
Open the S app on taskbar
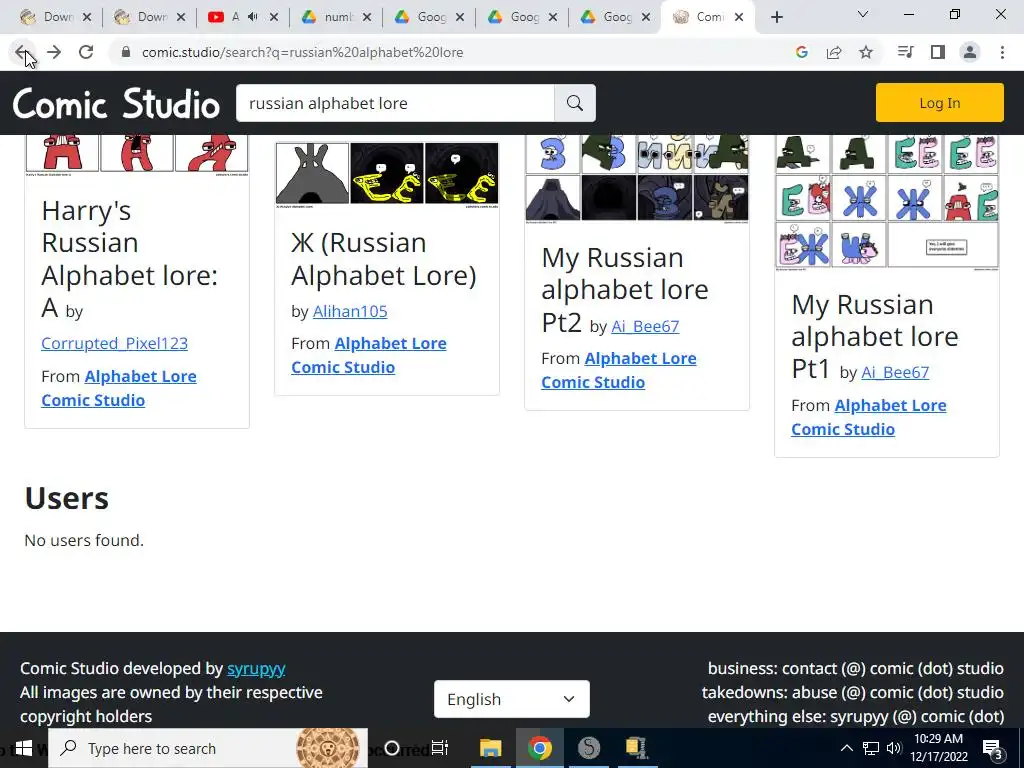[588, 748]
